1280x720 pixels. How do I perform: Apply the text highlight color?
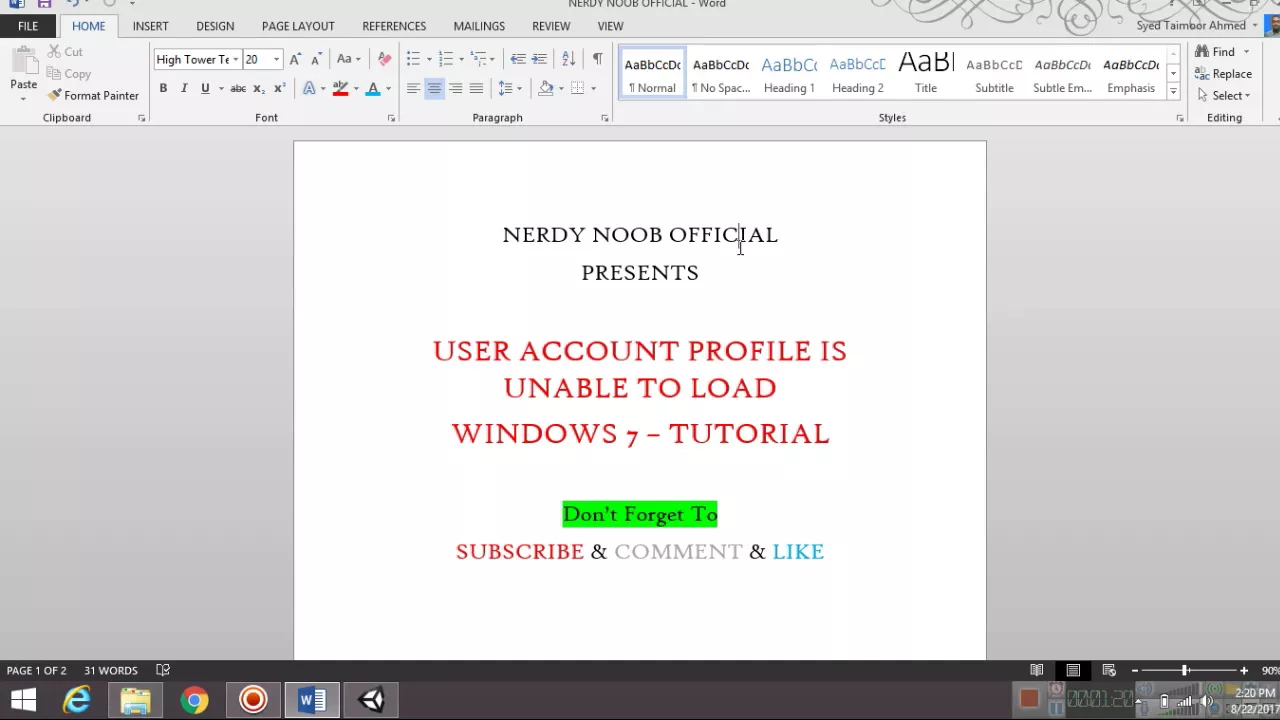(x=340, y=89)
